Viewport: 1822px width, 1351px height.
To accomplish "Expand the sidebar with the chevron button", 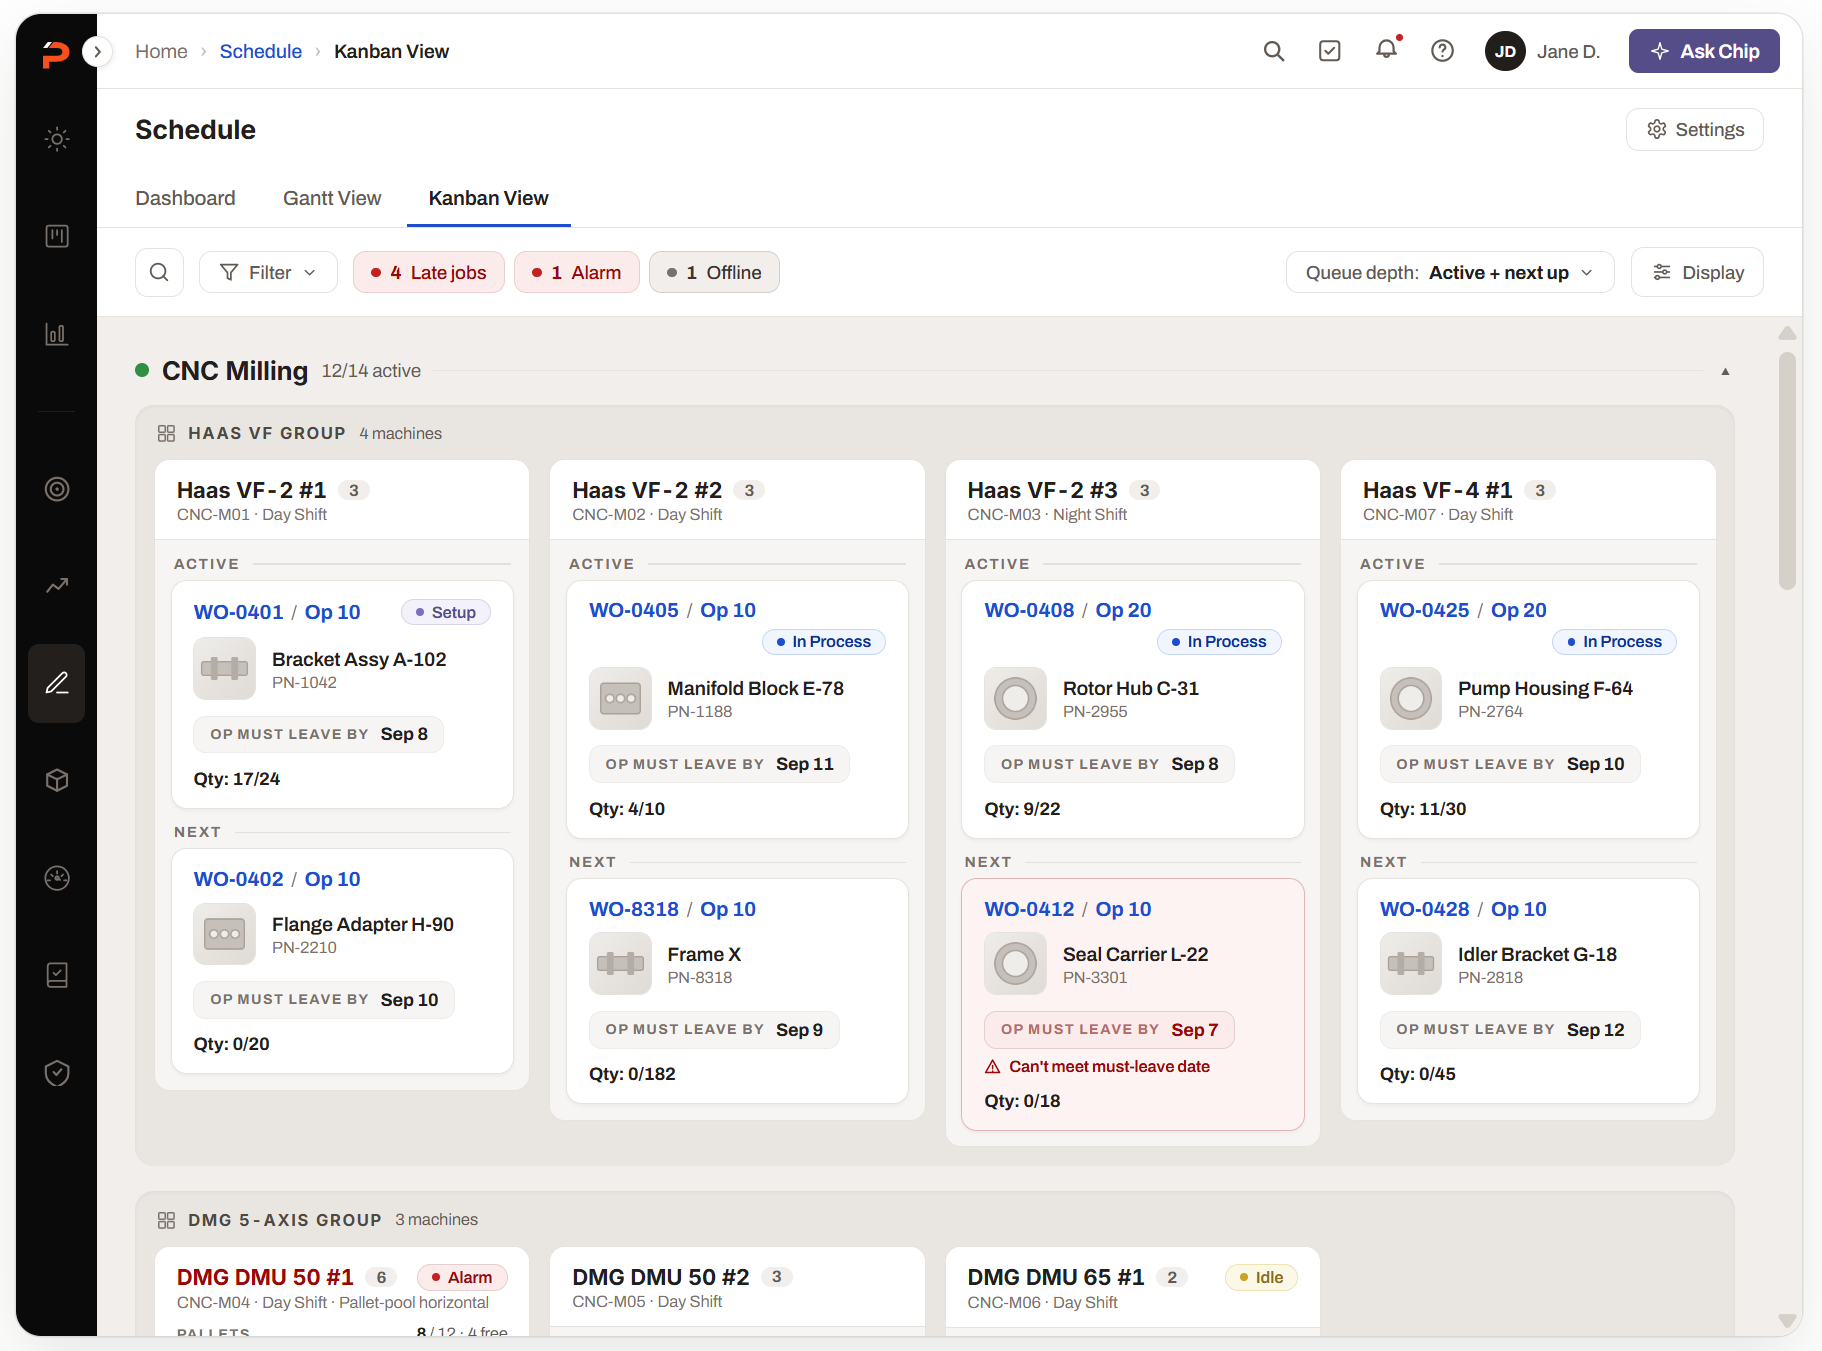I will point(97,51).
